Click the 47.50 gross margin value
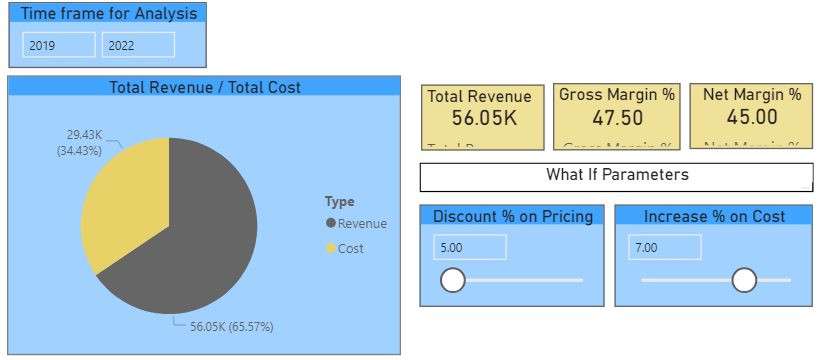 (617, 118)
